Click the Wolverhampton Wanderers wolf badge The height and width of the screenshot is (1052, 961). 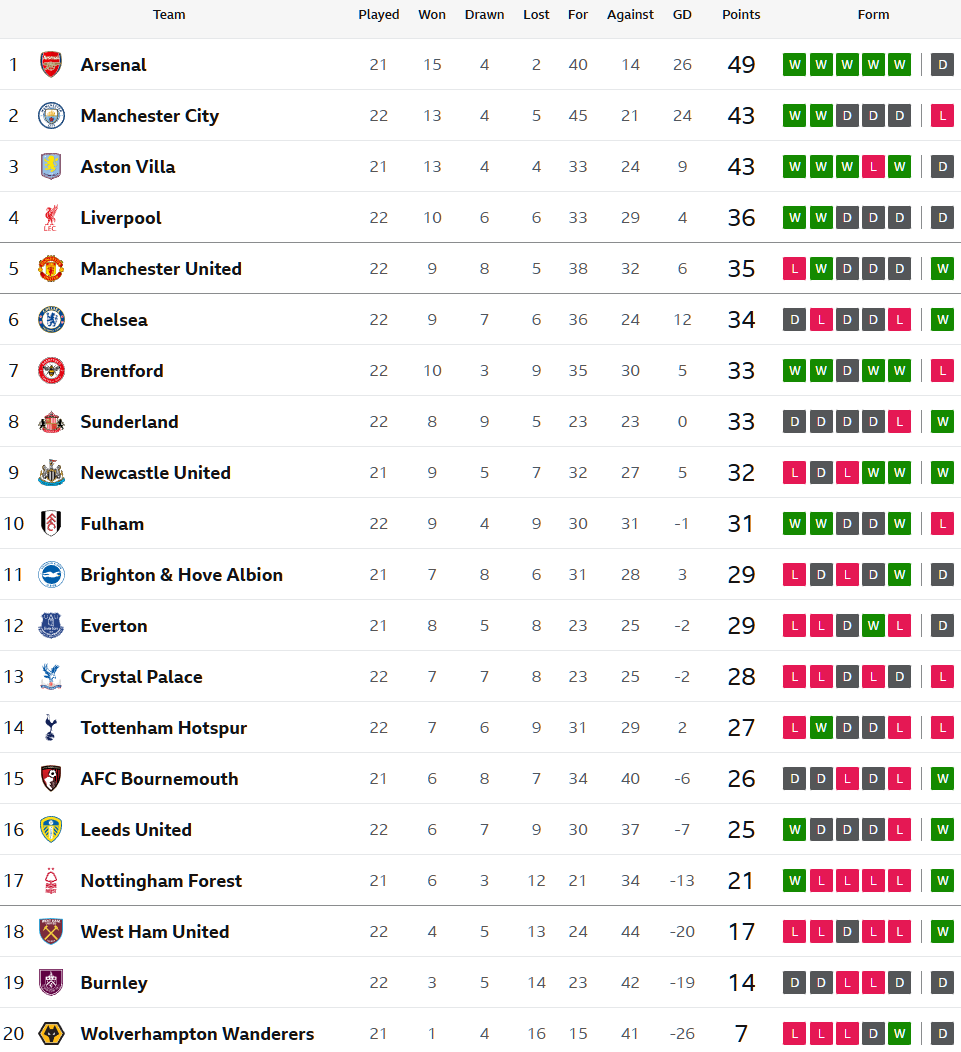pos(51,1034)
